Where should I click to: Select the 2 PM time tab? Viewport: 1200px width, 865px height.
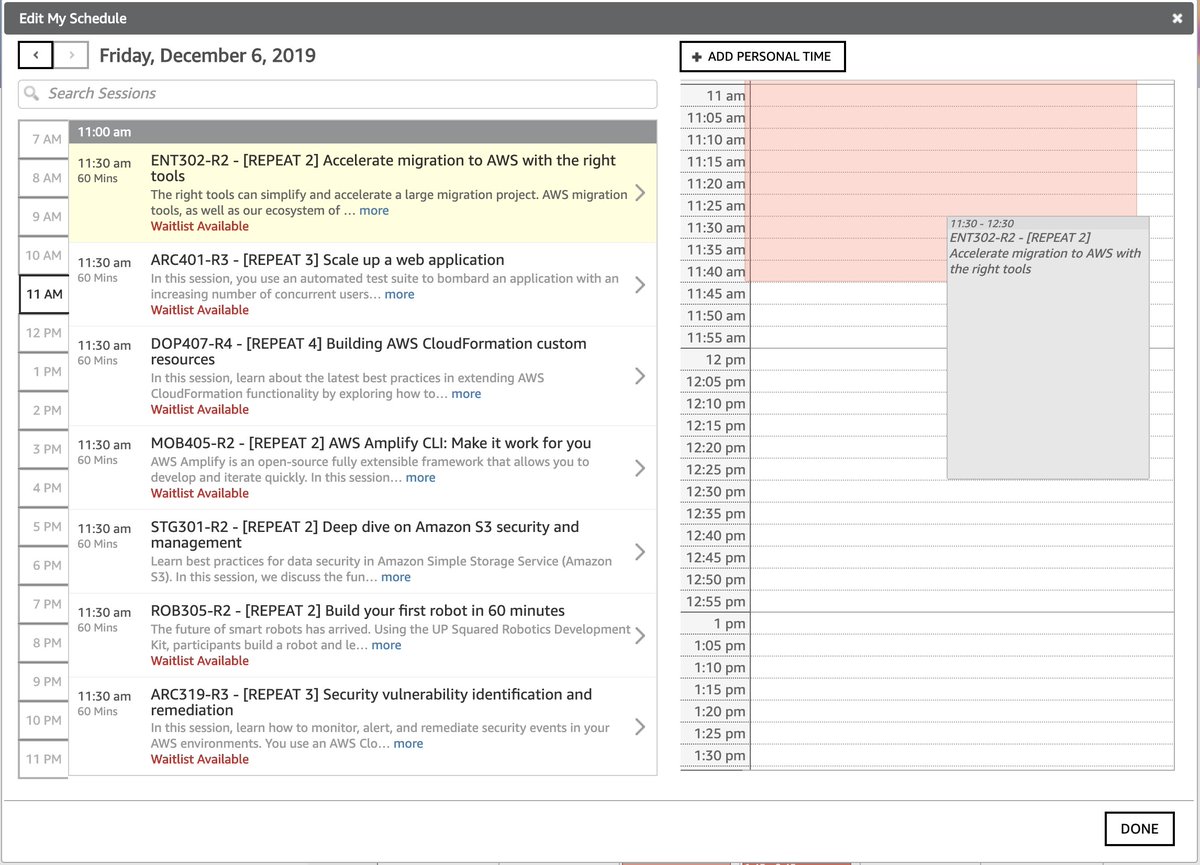(x=44, y=410)
